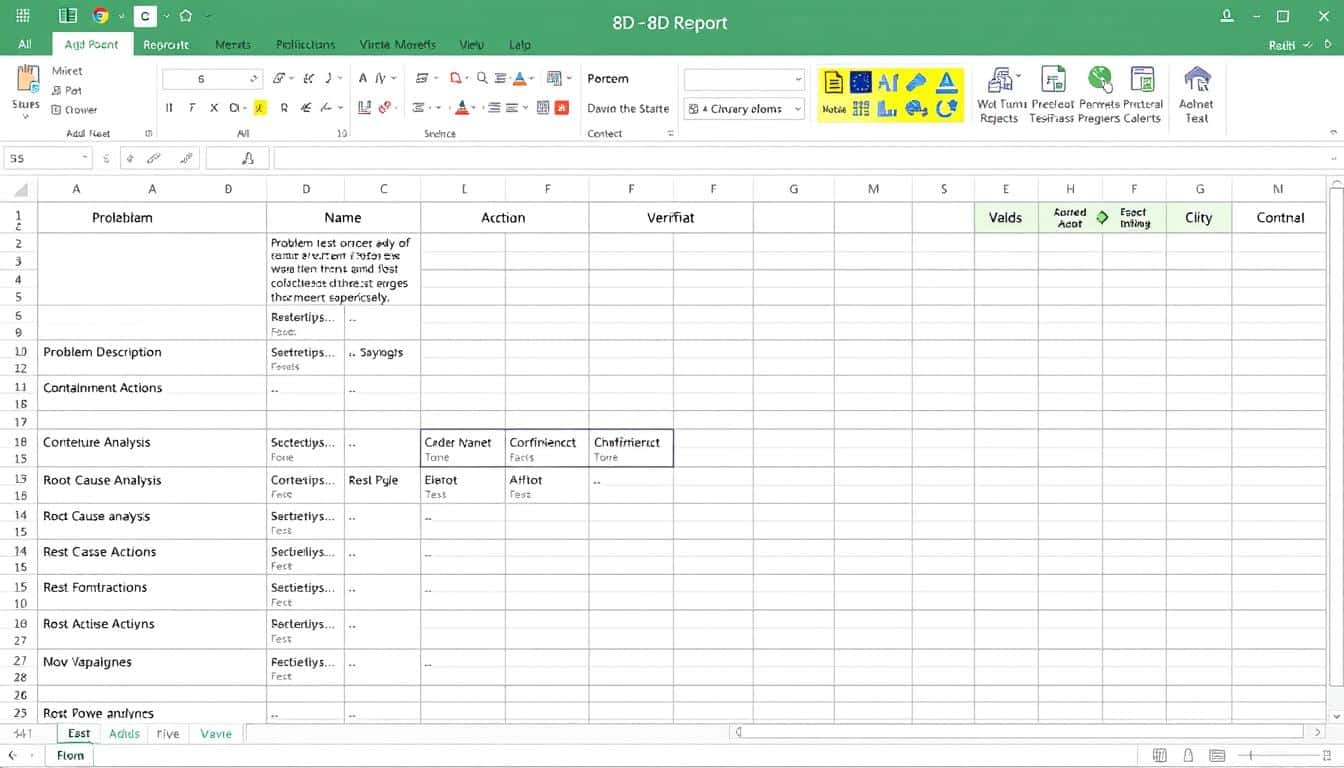
Task: Click the blue starred flag icon
Action: (861, 83)
